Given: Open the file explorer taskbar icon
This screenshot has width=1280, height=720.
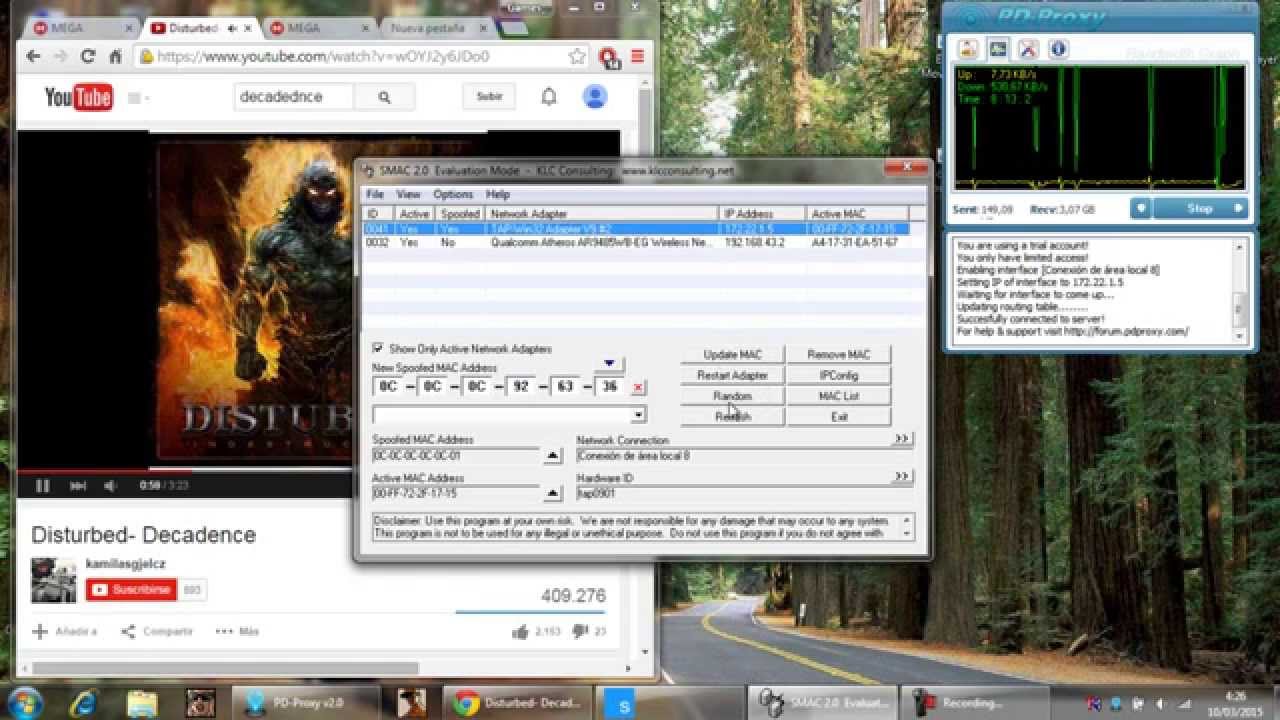Looking at the screenshot, I should [143, 702].
